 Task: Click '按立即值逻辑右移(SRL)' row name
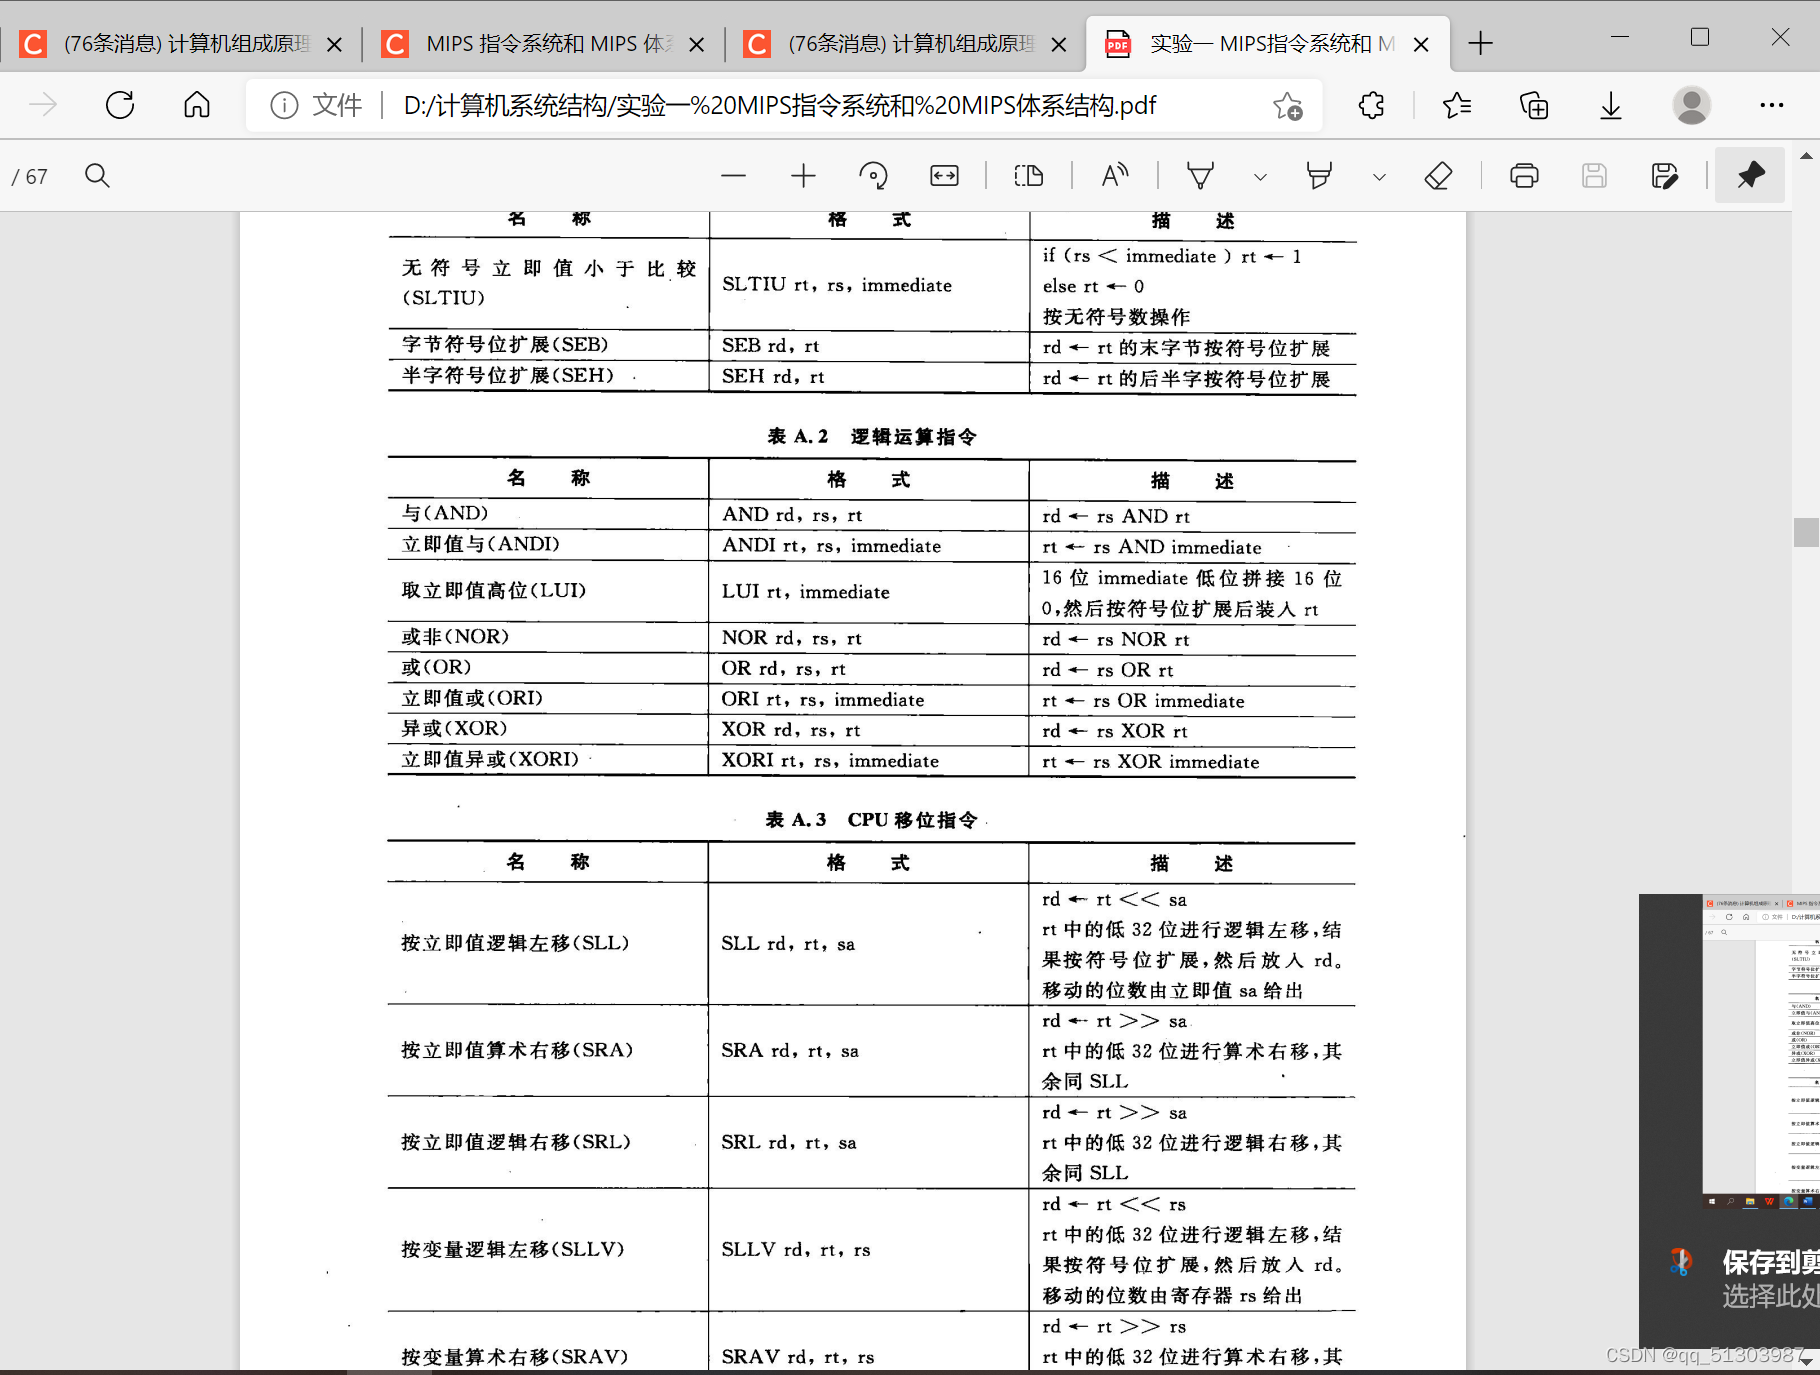point(516,1142)
